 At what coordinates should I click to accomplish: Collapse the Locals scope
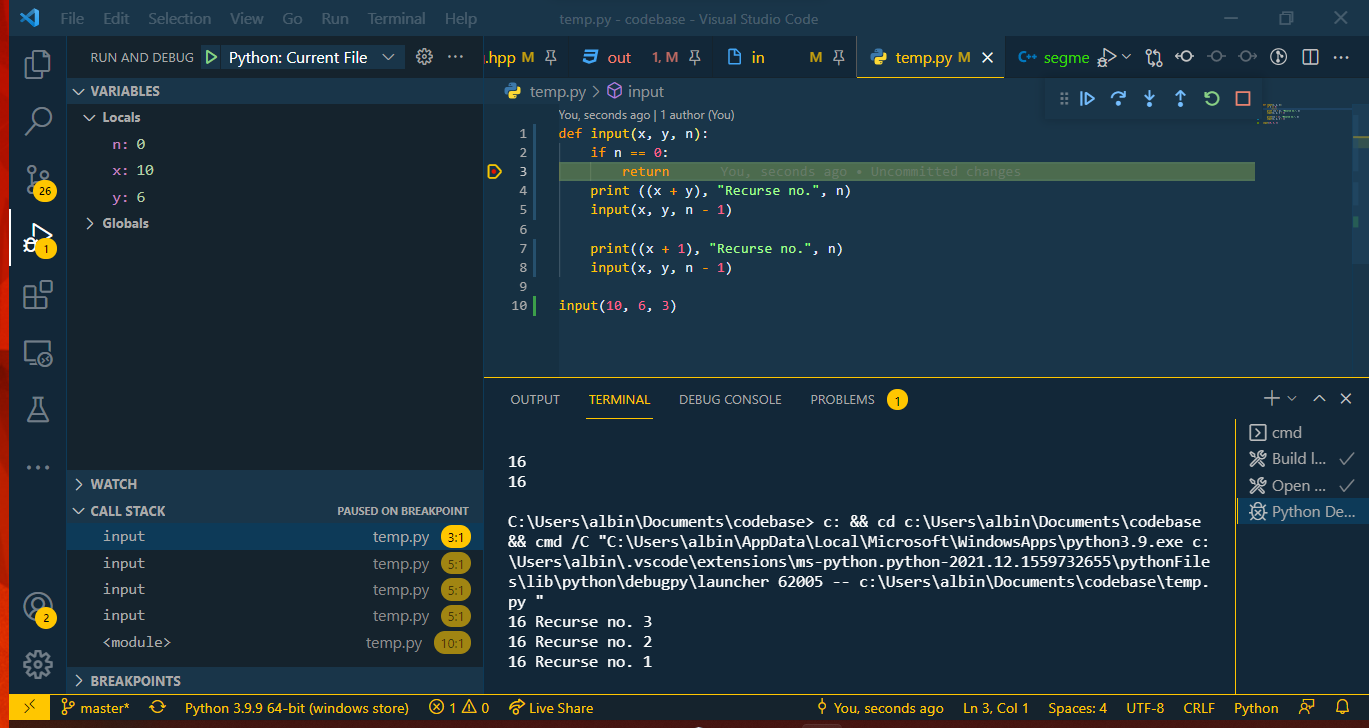(275, 117)
